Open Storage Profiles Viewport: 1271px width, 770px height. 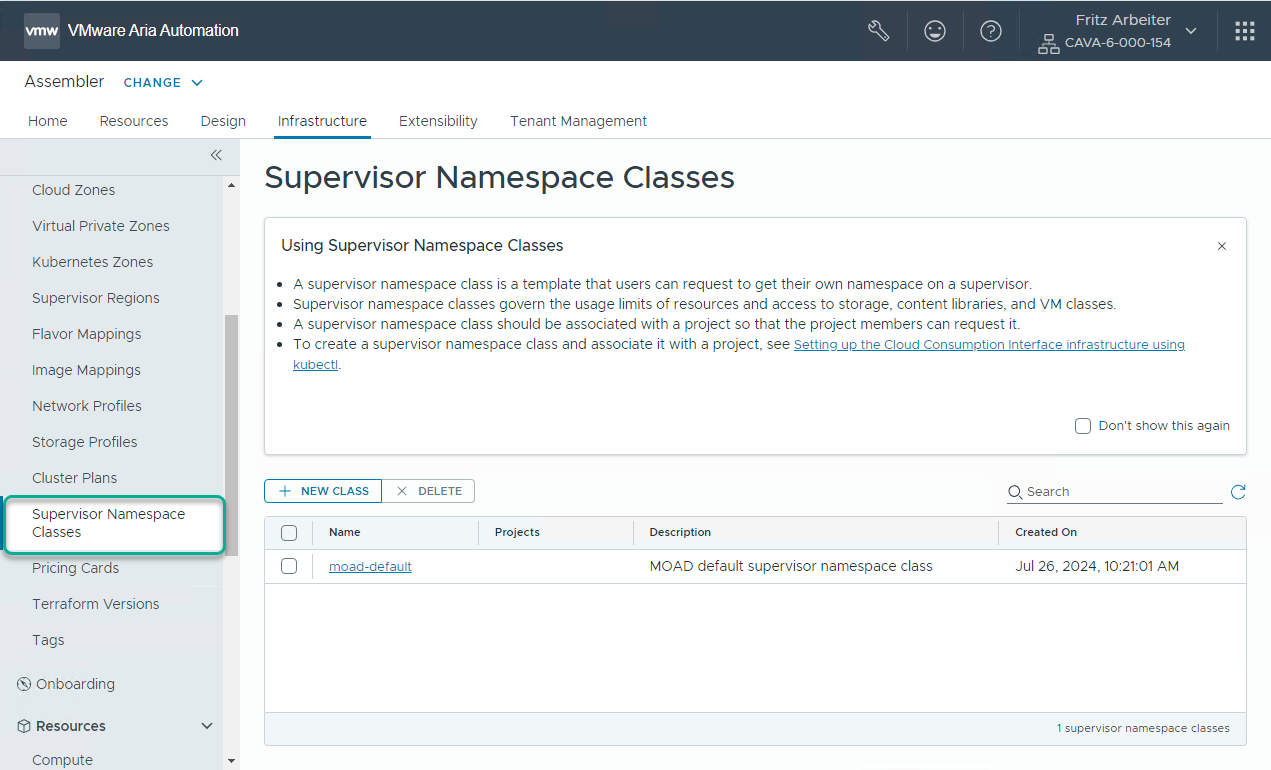click(x=85, y=442)
